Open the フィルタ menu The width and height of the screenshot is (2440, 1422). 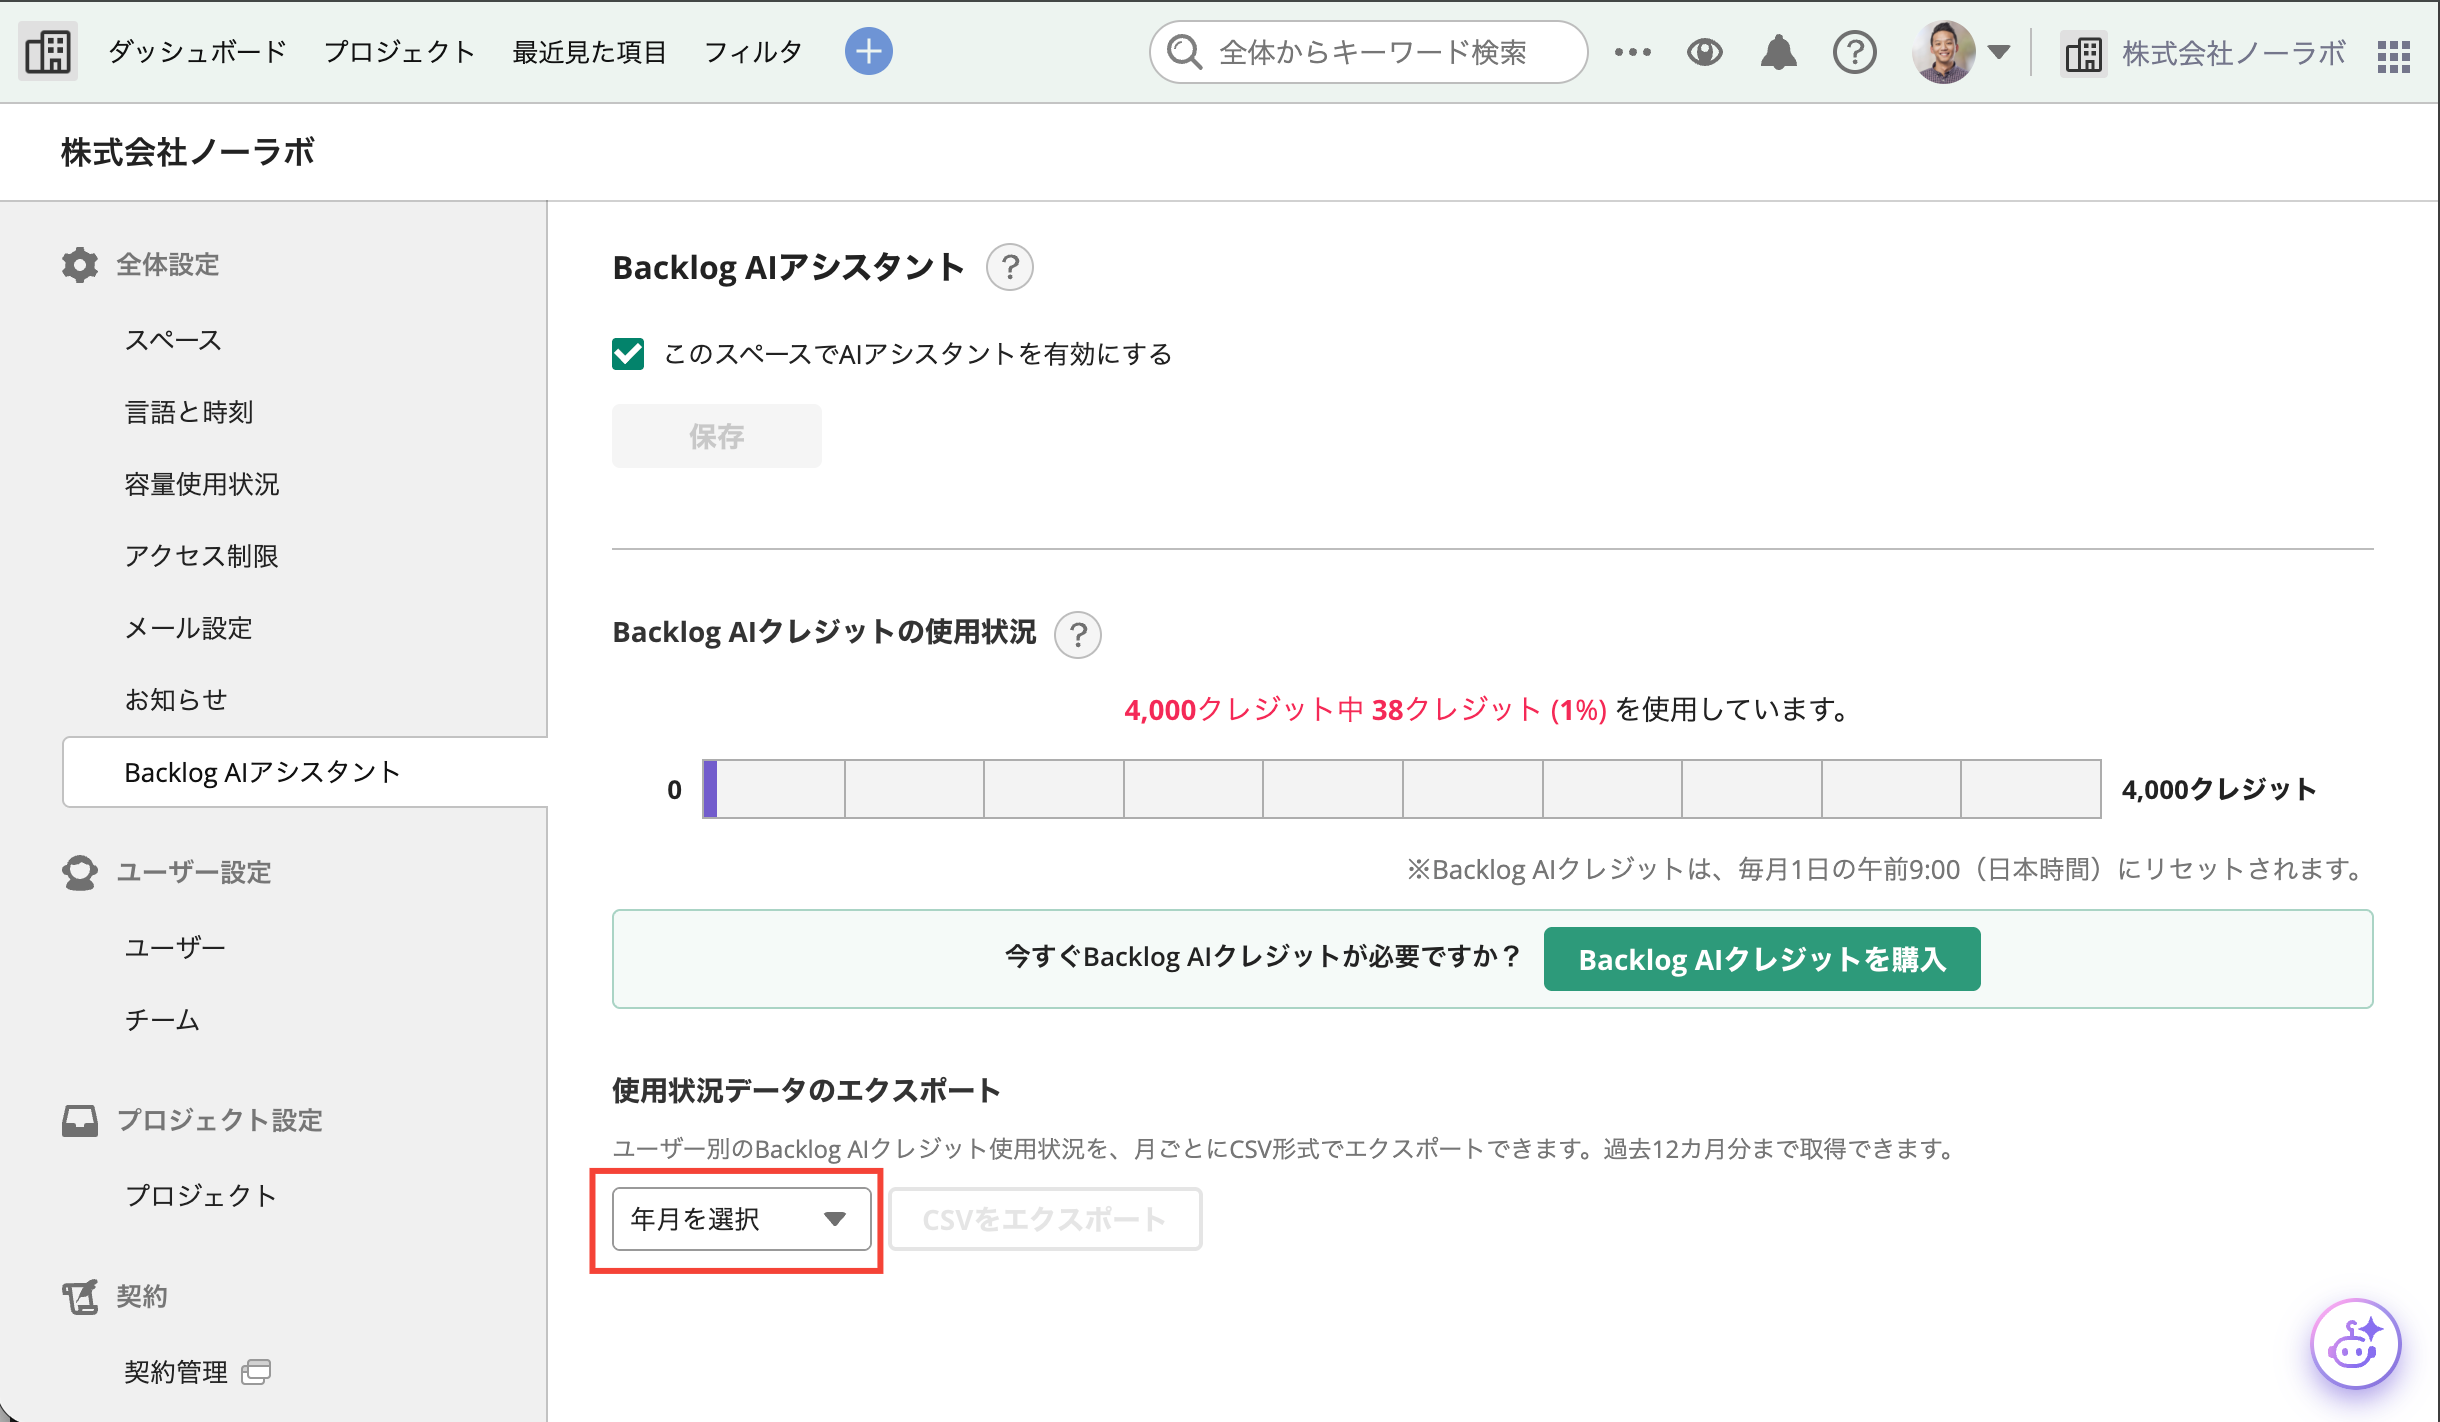click(753, 52)
